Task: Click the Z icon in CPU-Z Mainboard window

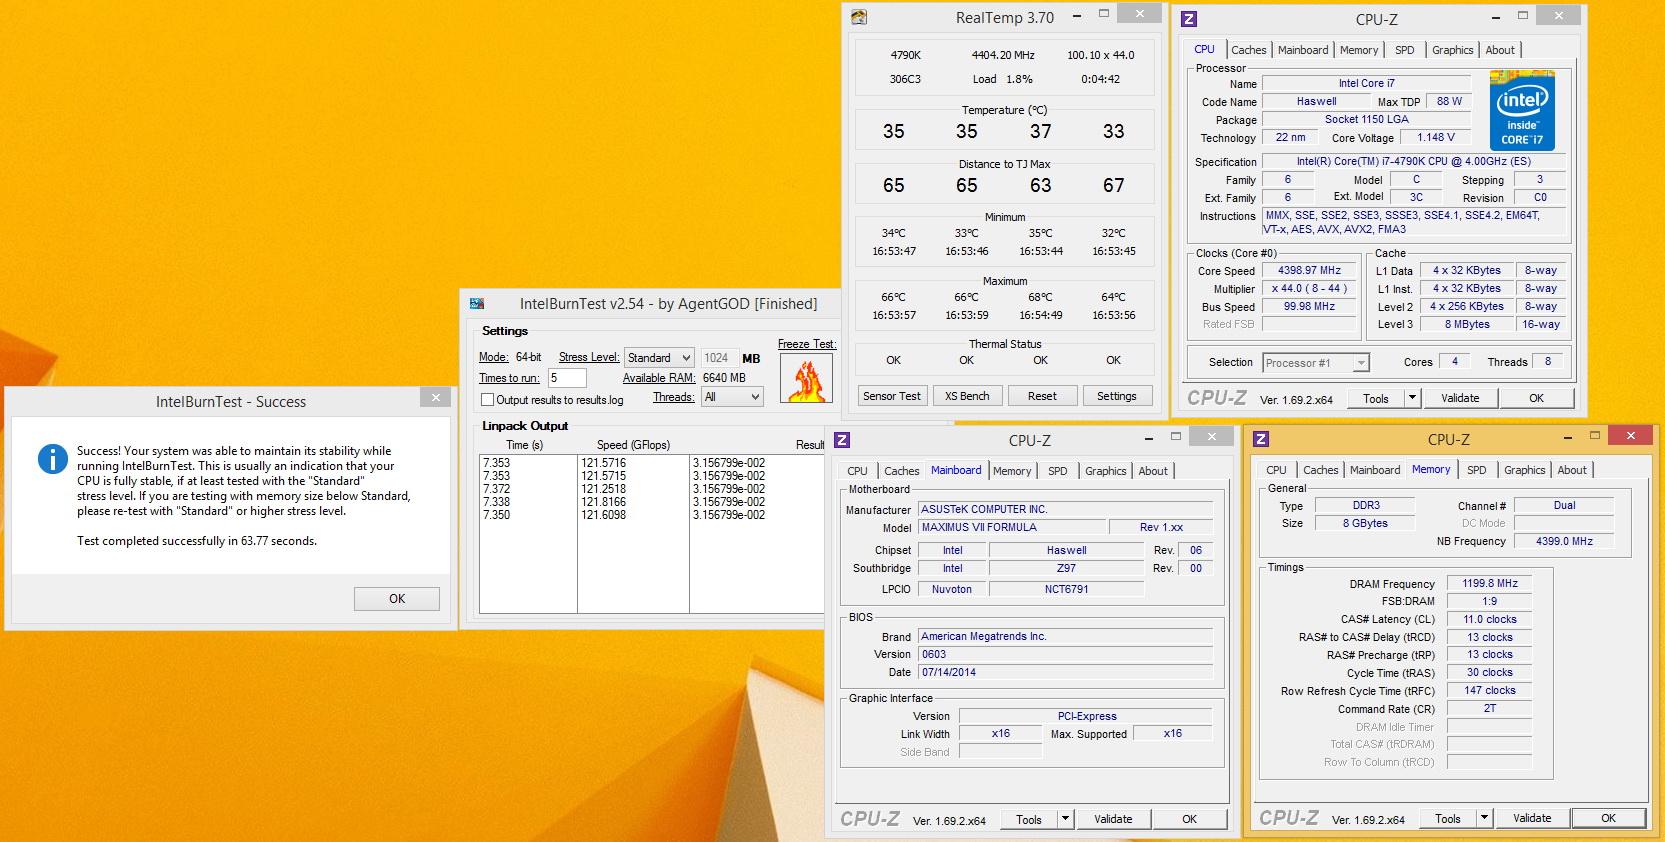Action: [x=842, y=440]
